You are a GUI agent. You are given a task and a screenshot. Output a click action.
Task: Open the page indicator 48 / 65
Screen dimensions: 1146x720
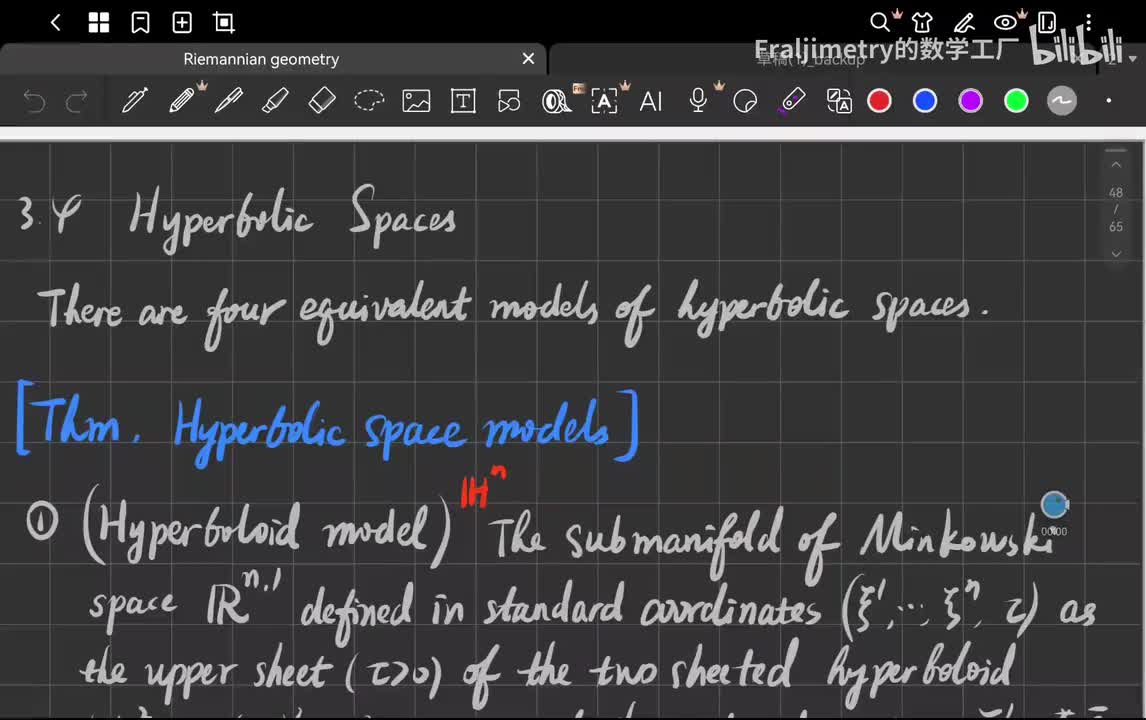click(1115, 210)
